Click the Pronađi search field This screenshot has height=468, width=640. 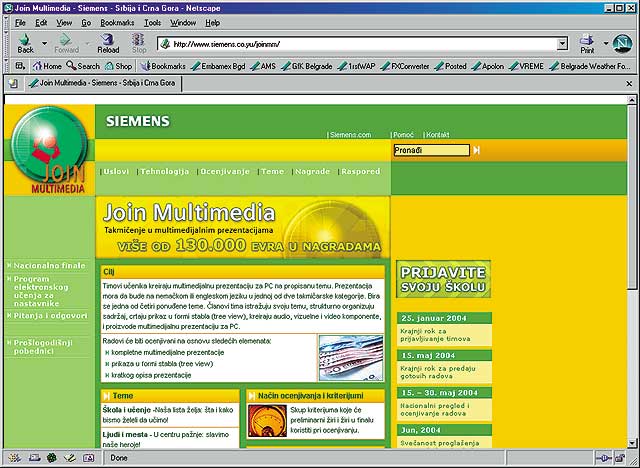(431, 150)
